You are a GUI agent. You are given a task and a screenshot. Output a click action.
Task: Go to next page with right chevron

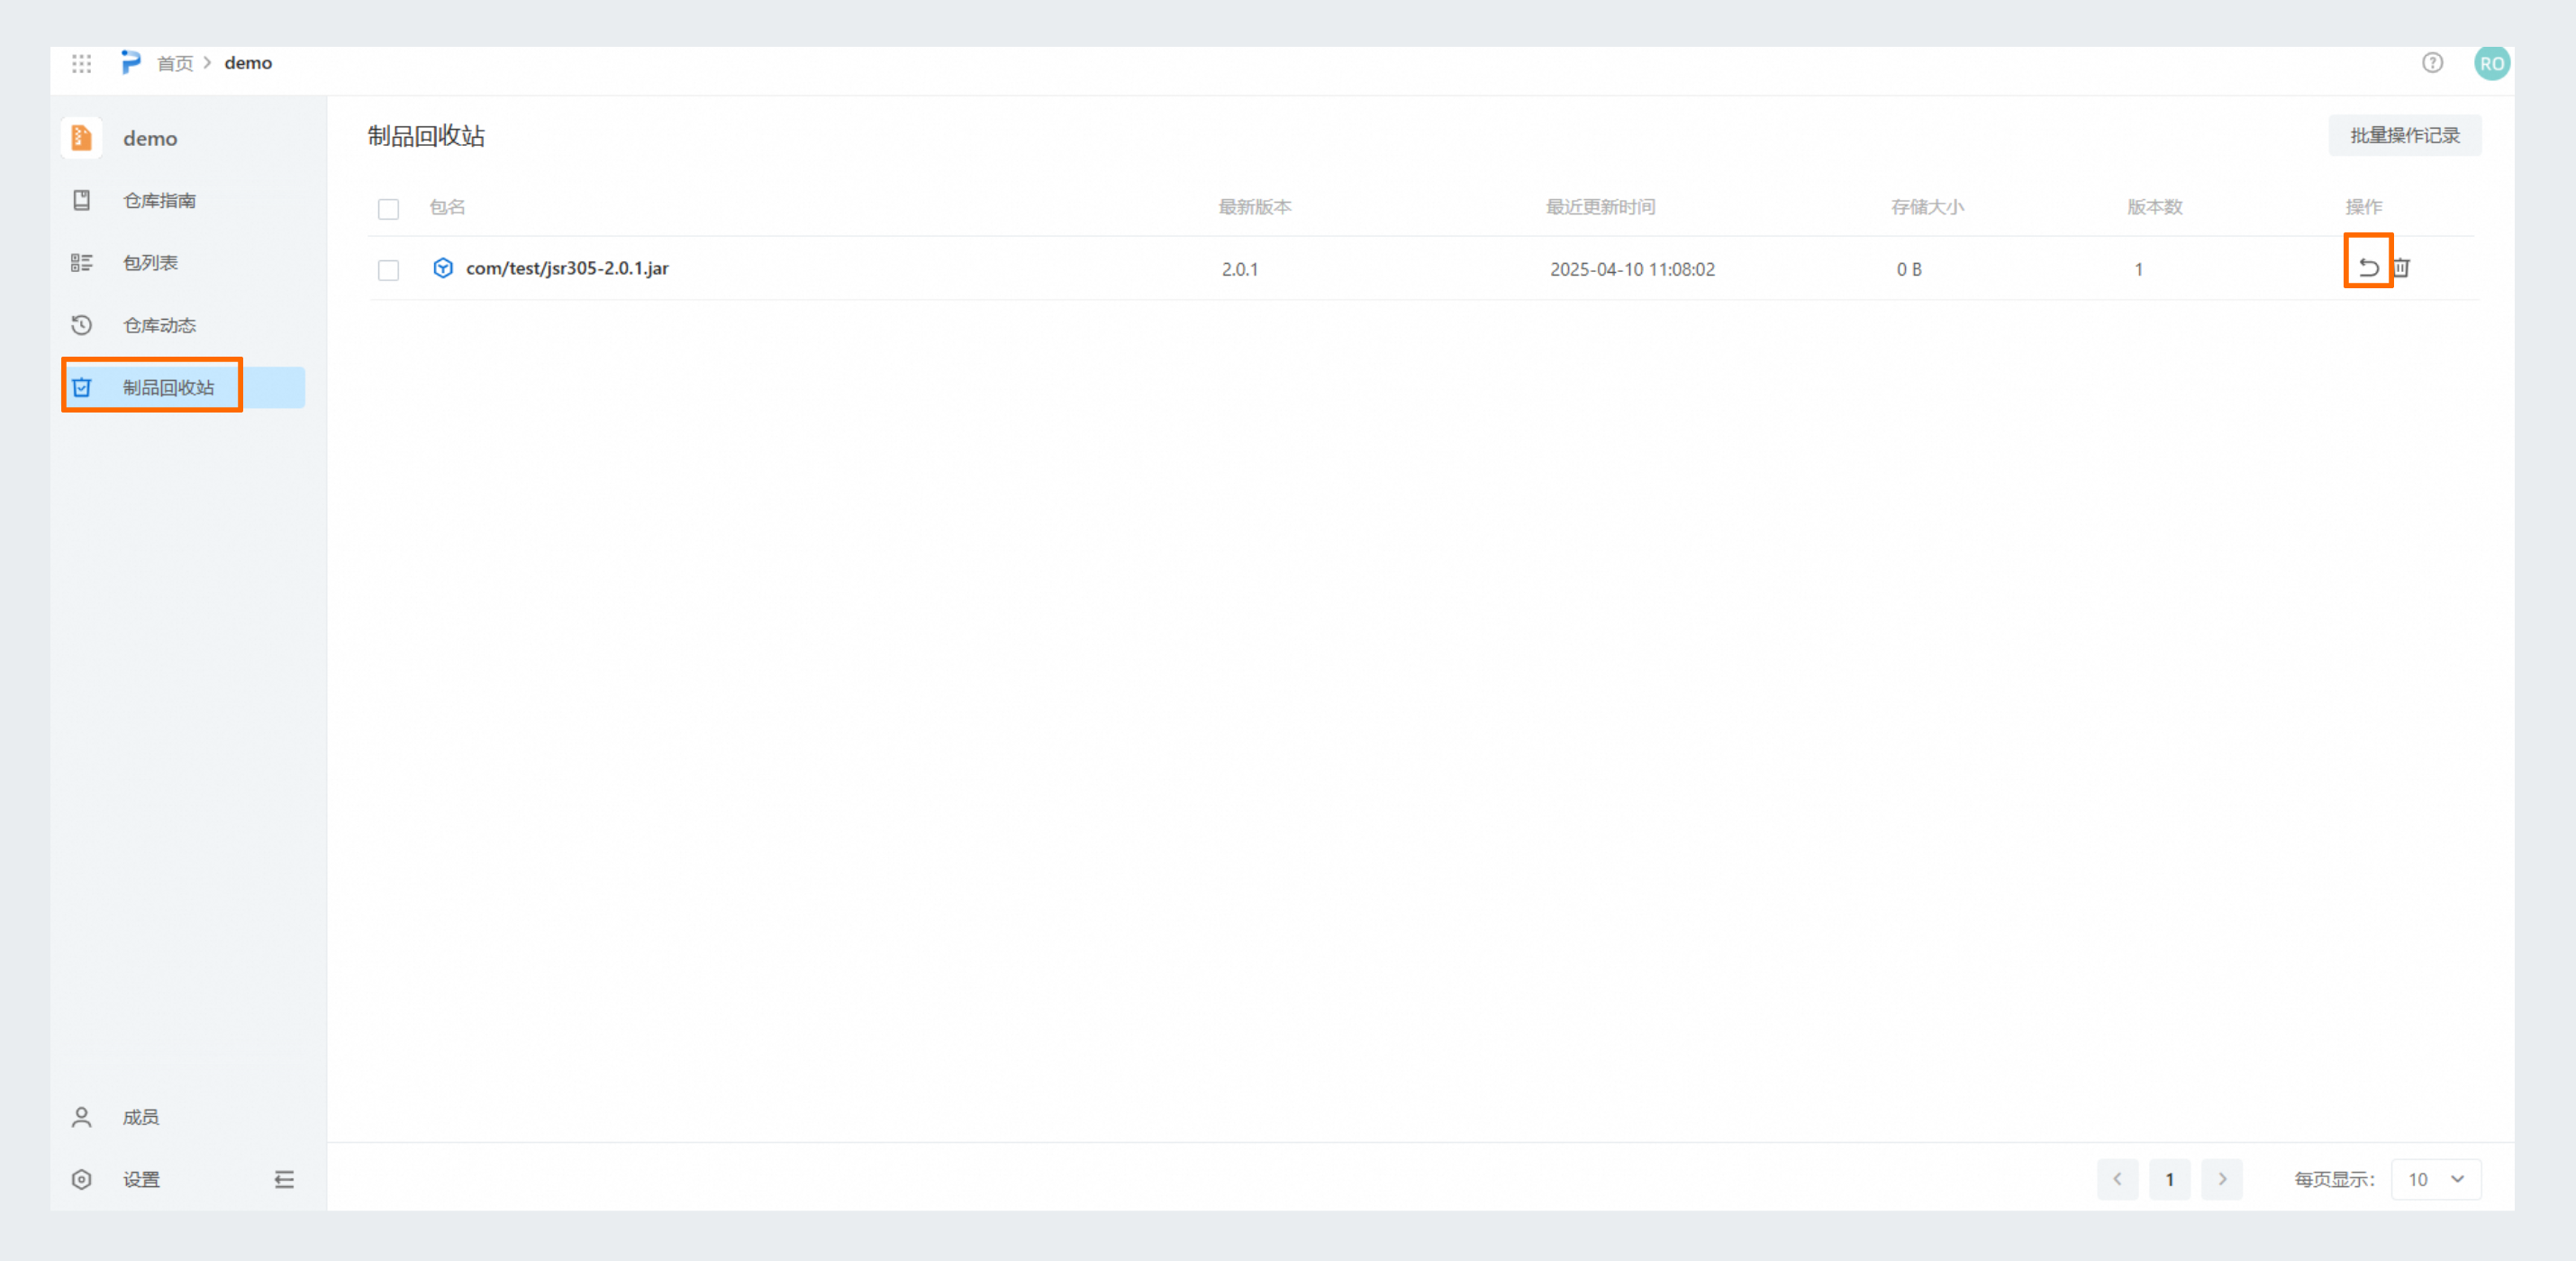coord(2221,1179)
